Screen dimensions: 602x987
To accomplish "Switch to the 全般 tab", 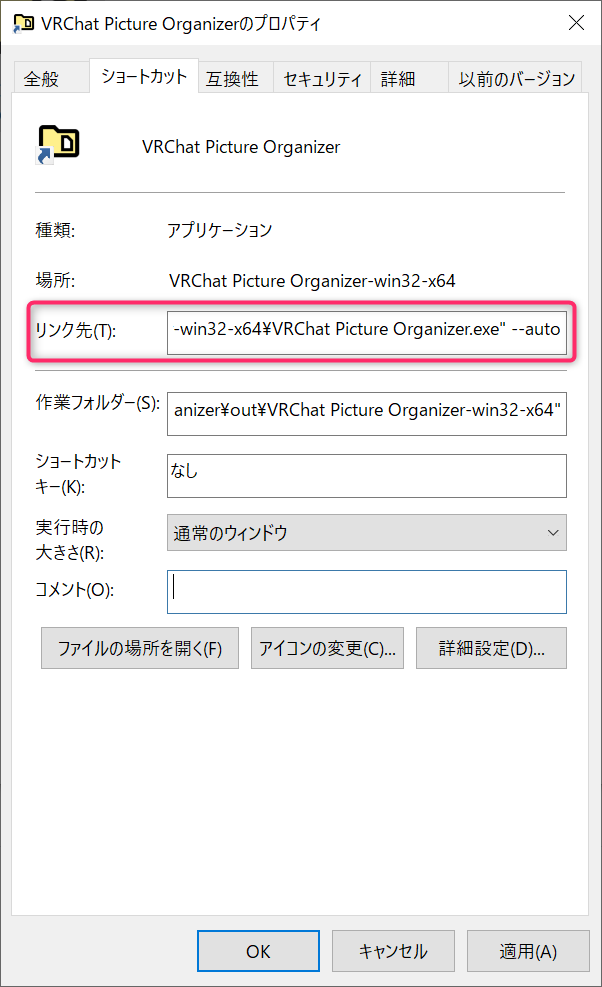I will pyautogui.click(x=50, y=79).
